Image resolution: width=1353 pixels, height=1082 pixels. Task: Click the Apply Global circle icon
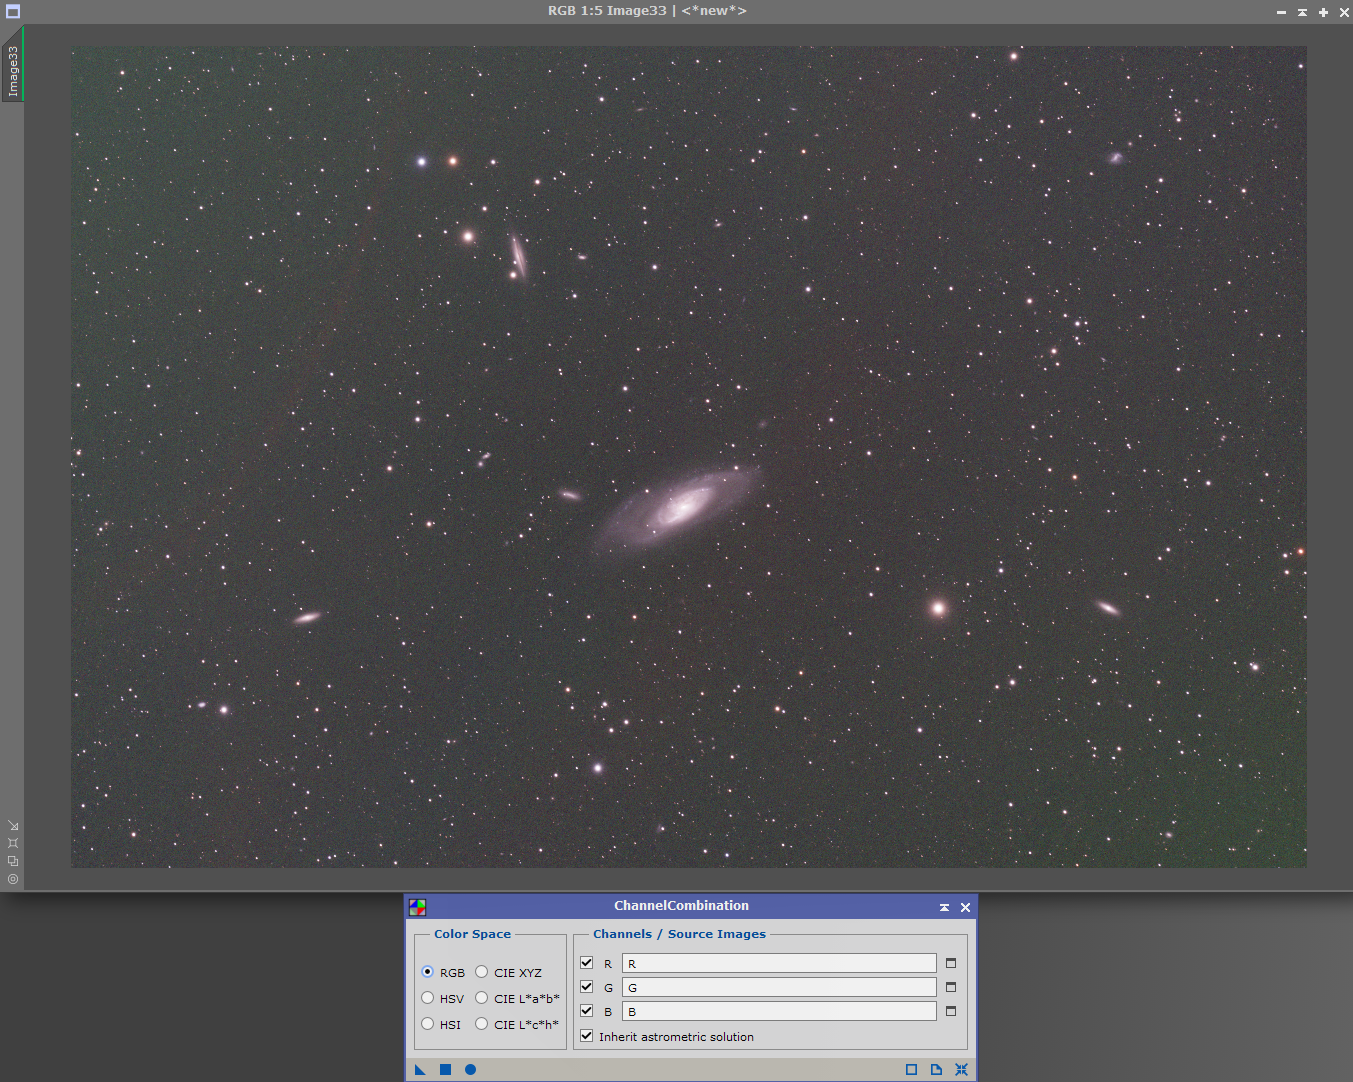point(470,1069)
